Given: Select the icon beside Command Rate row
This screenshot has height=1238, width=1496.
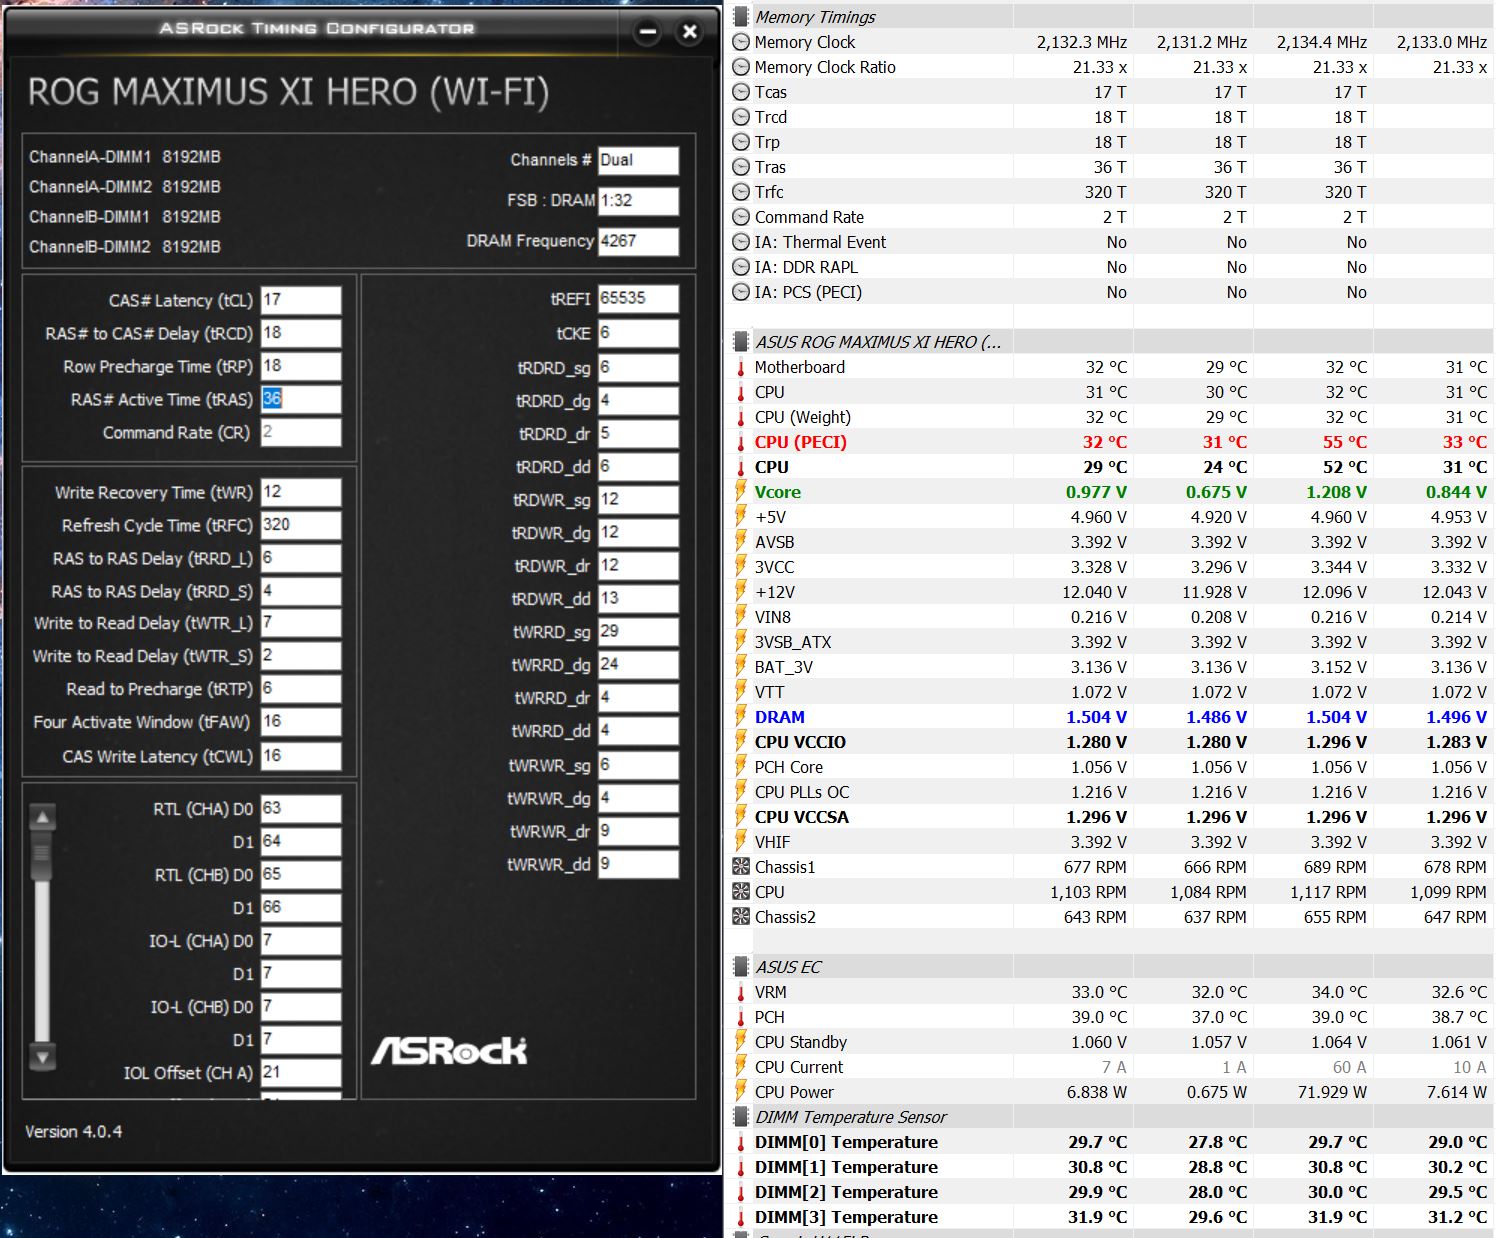Looking at the screenshot, I should tap(741, 217).
